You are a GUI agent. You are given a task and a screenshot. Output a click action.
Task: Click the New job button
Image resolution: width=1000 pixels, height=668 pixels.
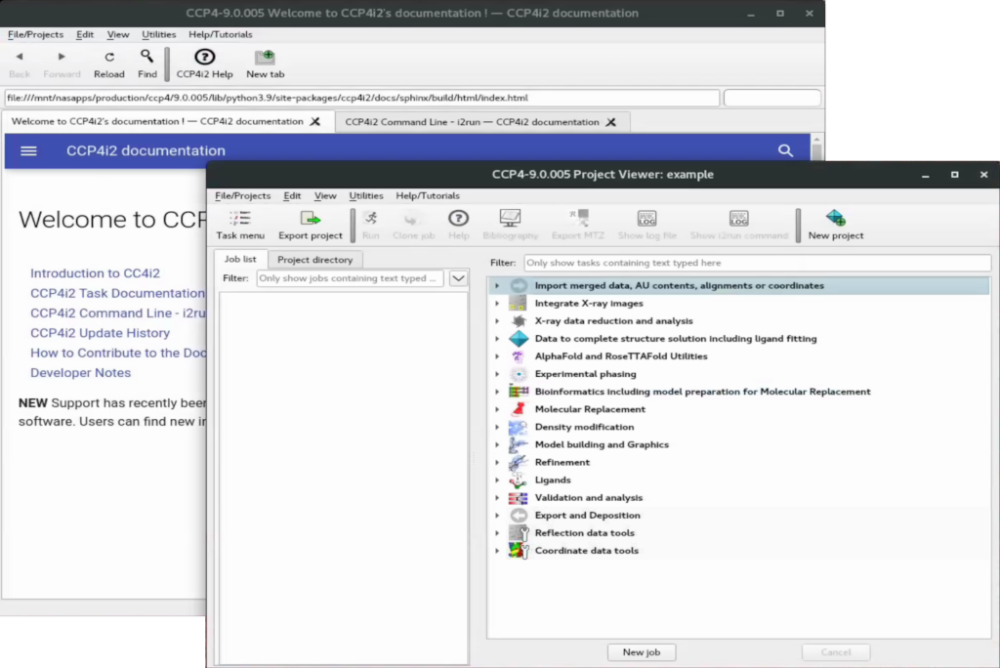coord(641,652)
